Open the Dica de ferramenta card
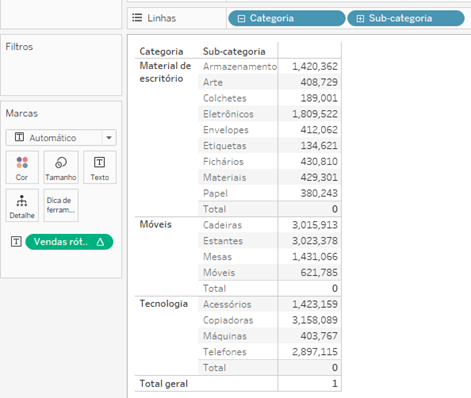This screenshot has width=471, height=398. pyautogui.click(x=61, y=205)
